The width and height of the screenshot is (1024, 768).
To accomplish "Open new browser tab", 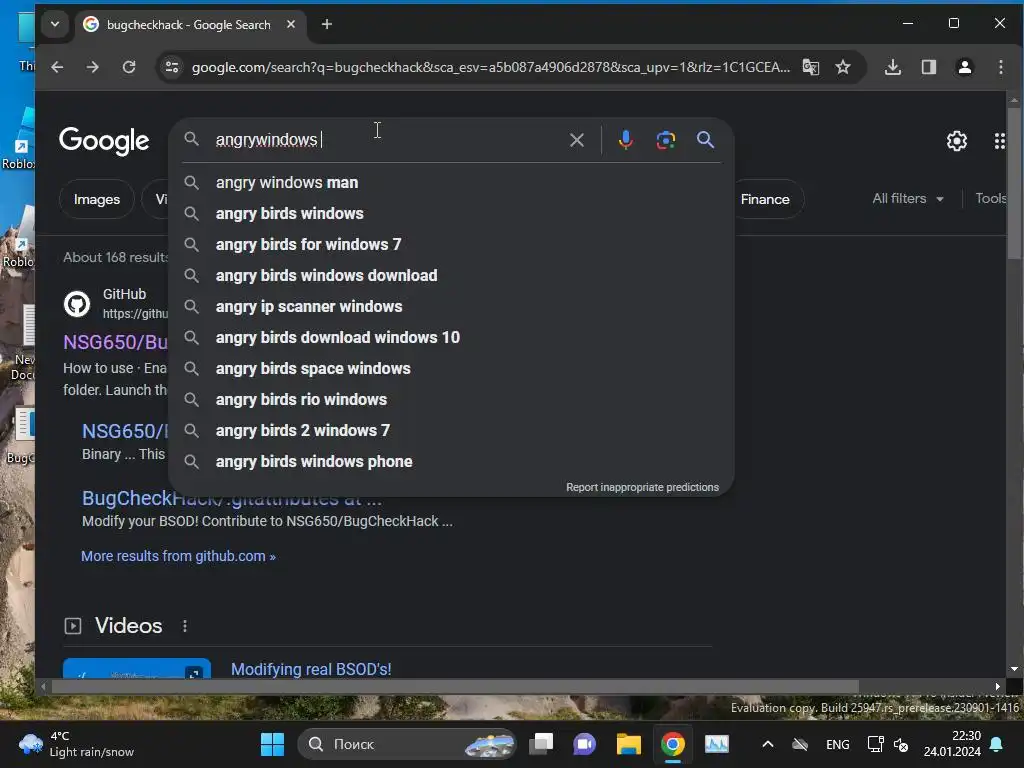I will 327,25.
